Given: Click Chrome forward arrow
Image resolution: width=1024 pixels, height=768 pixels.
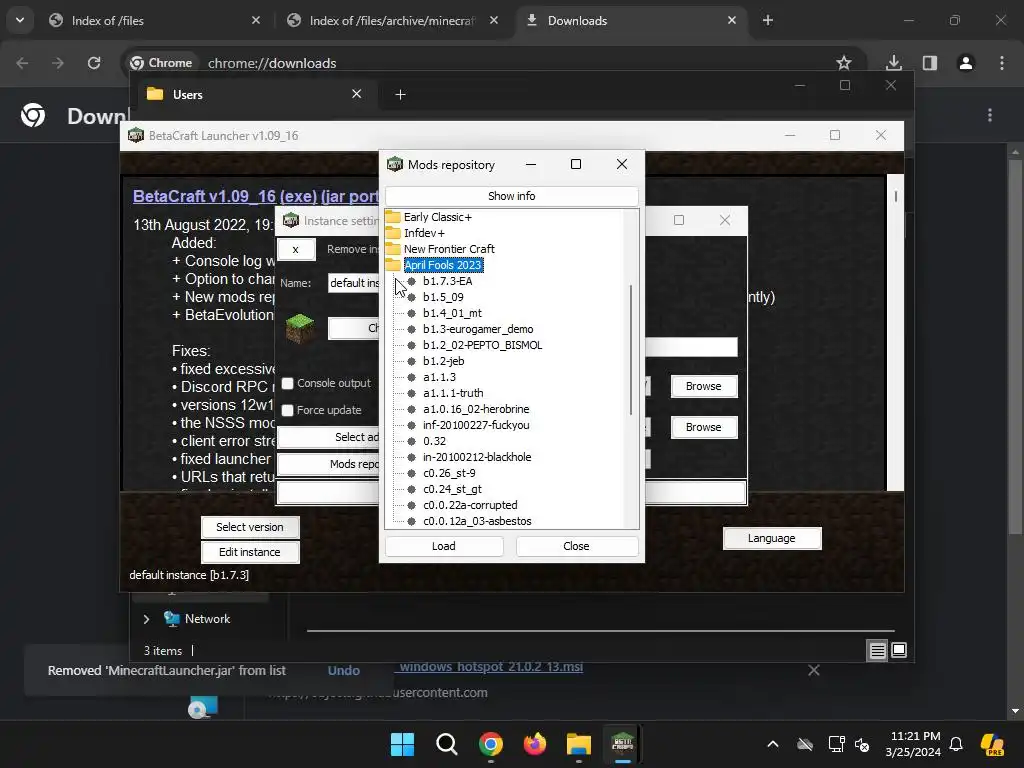Looking at the screenshot, I should pyautogui.click(x=58, y=63).
